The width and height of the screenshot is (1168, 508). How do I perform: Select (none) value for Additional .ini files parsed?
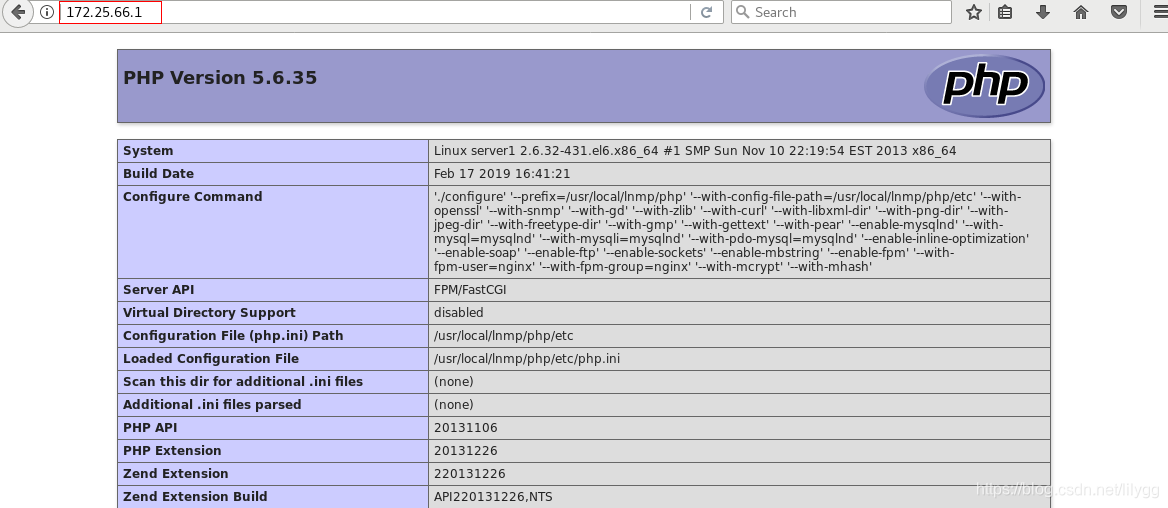point(454,404)
